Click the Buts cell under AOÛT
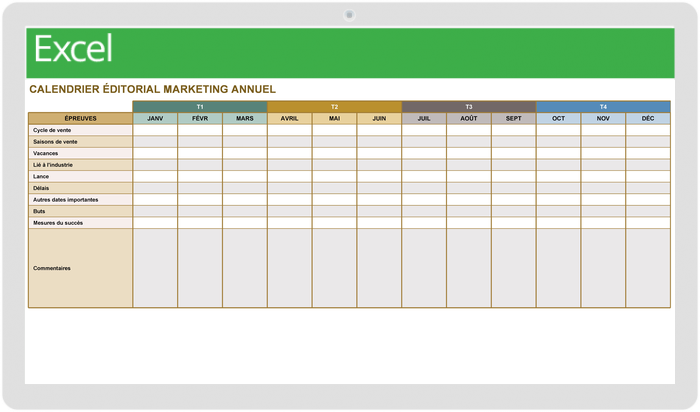700x412 pixels. [469, 211]
